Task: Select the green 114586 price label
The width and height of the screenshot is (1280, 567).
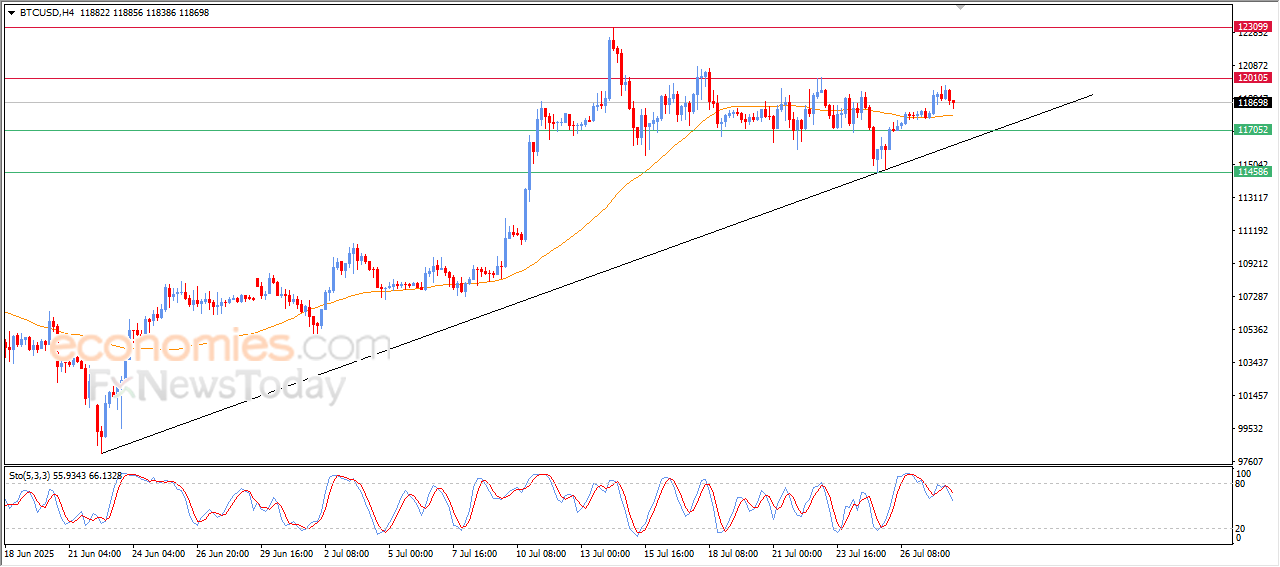Action: (x=1253, y=172)
